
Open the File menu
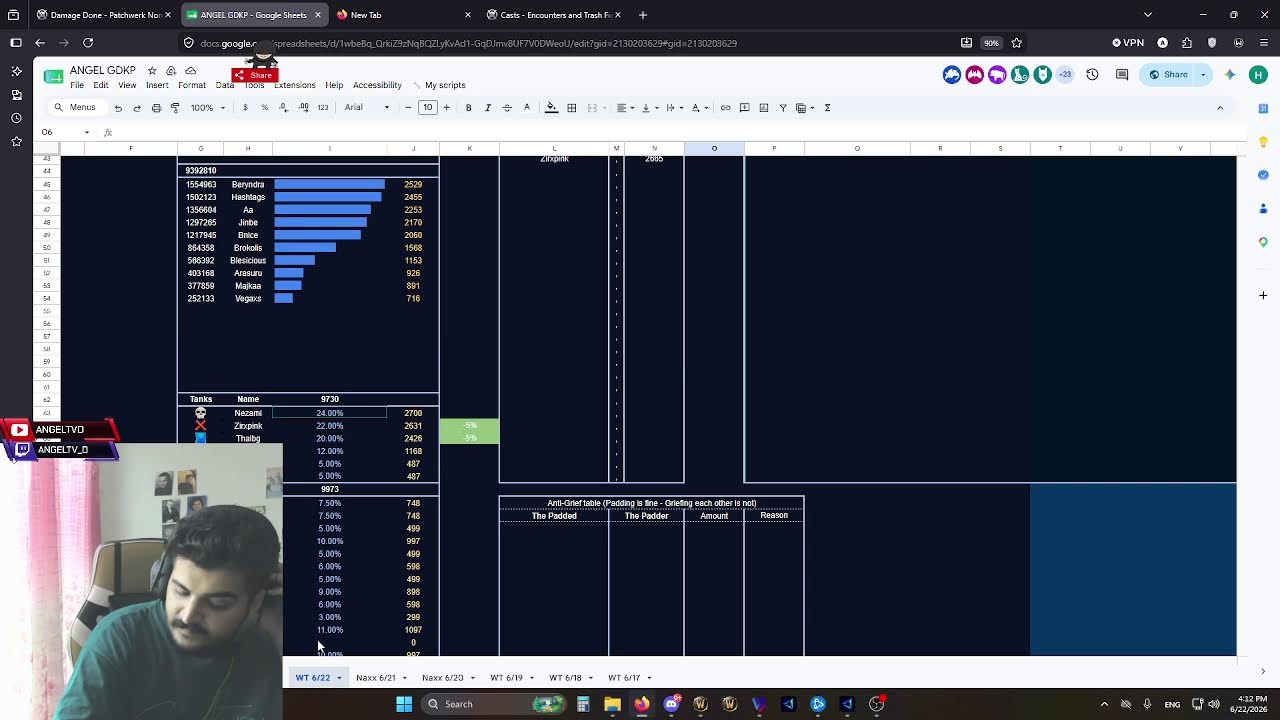click(x=77, y=85)
